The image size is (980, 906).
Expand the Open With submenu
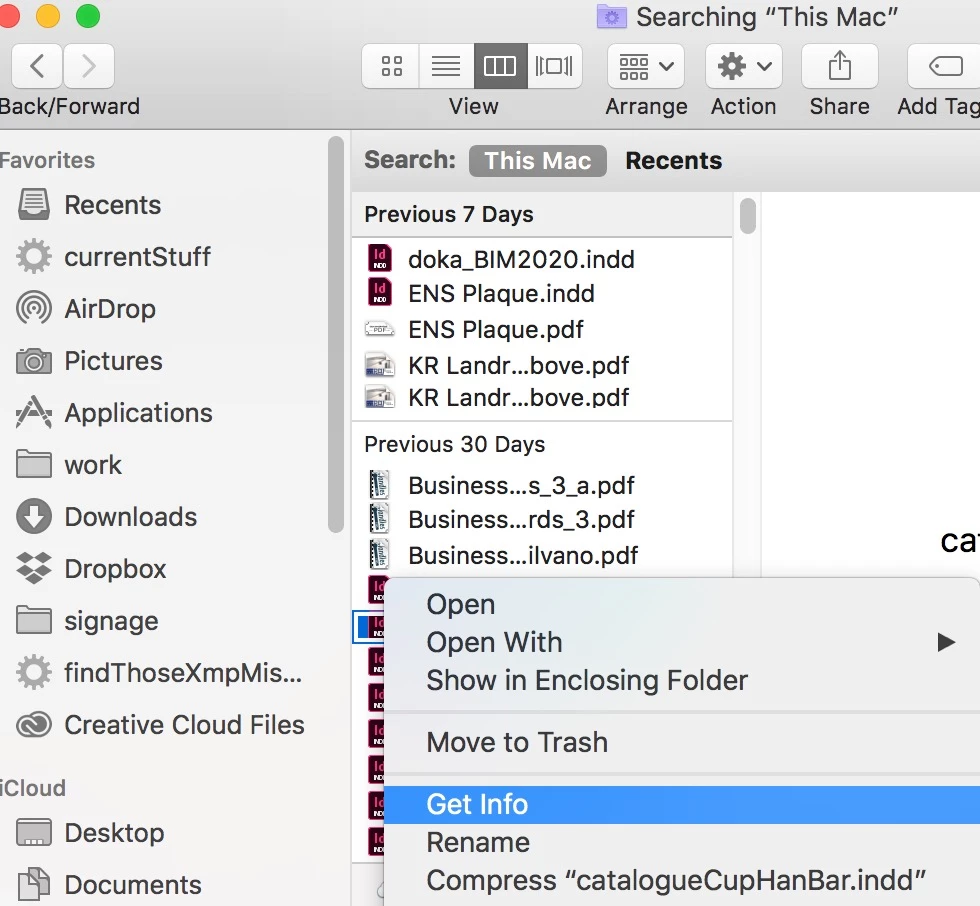click(x=682, y=642)
